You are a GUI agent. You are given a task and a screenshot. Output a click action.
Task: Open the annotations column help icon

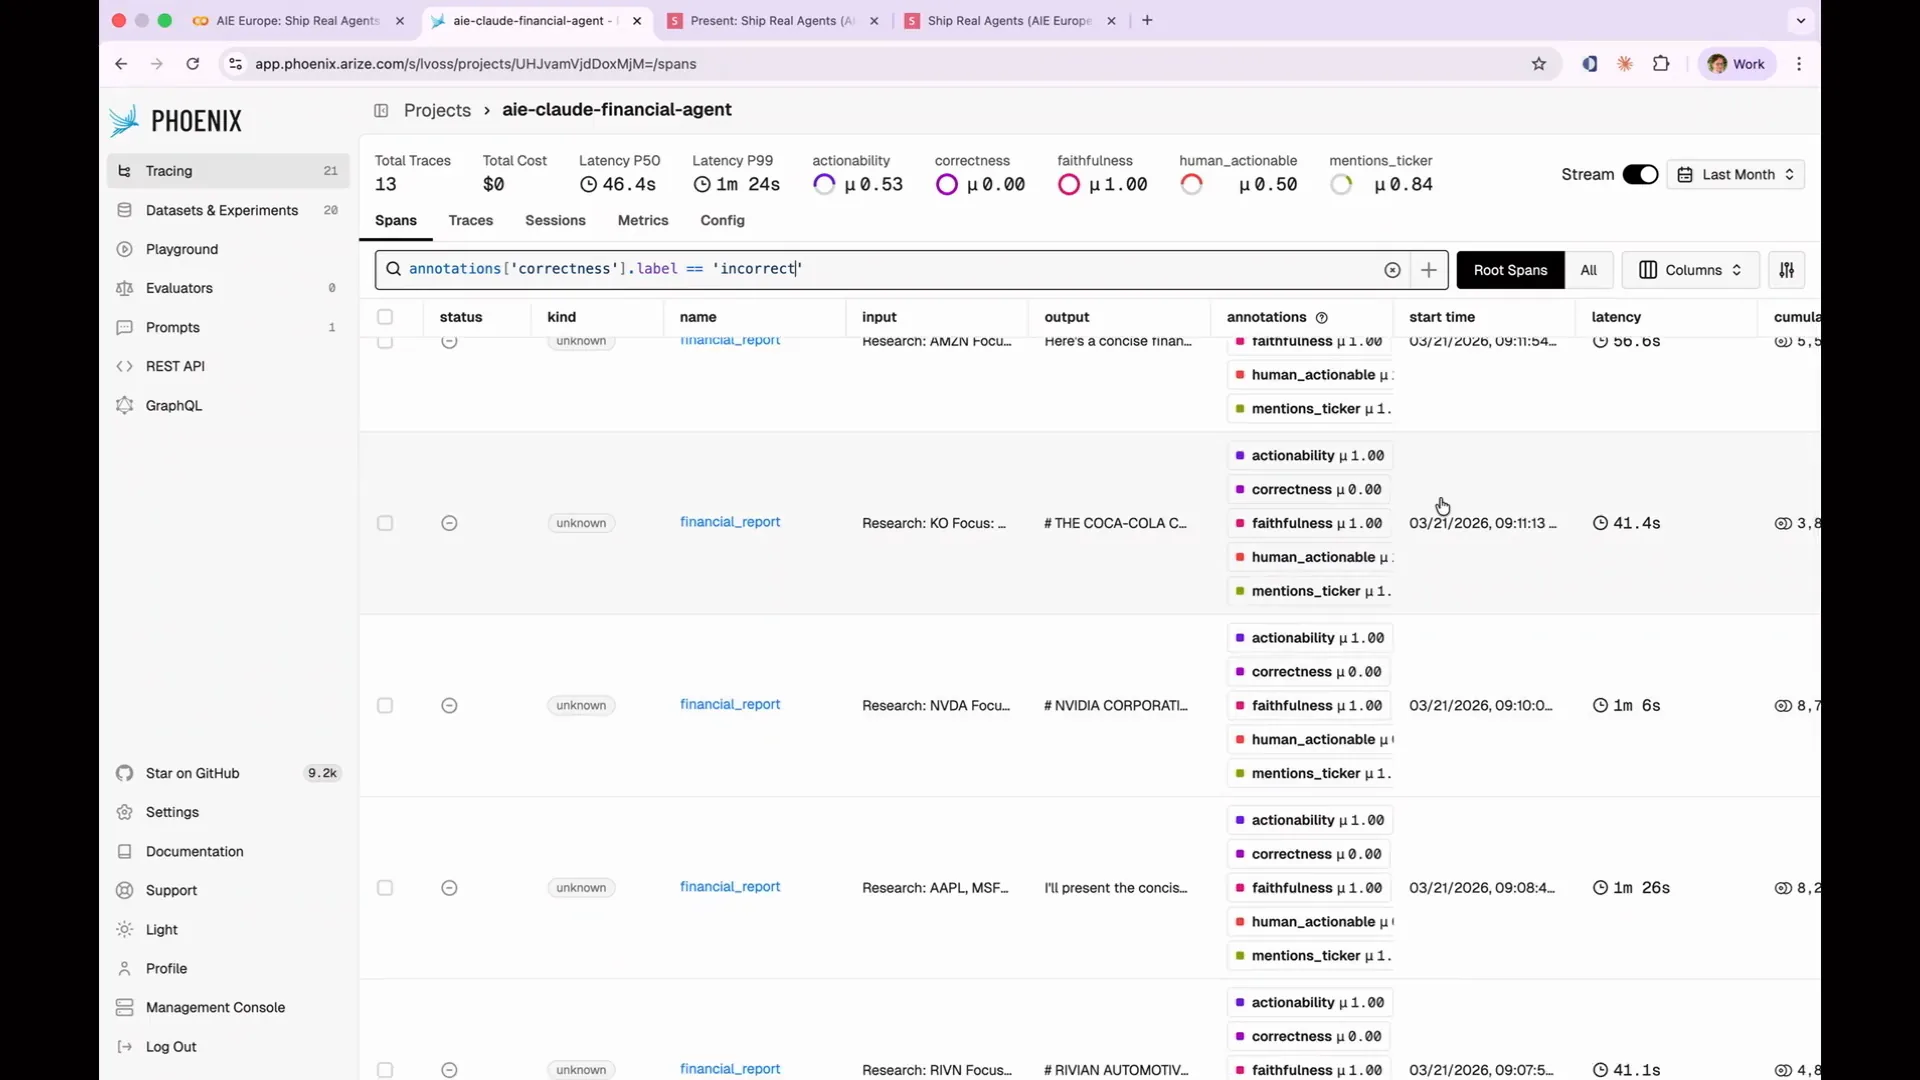(x=1322, y=318)
